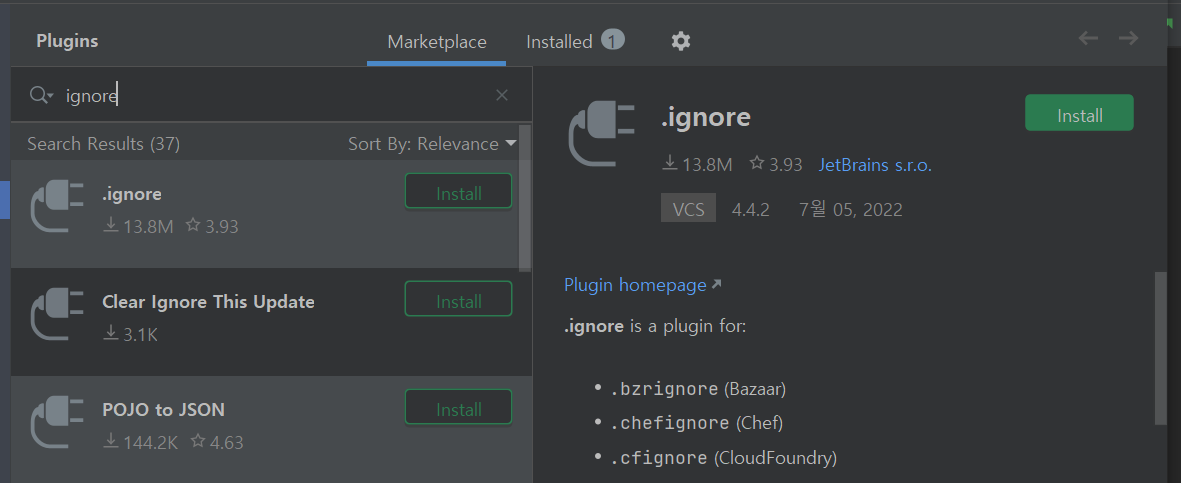Install the POJO to JSON plugin

(459, 408)
